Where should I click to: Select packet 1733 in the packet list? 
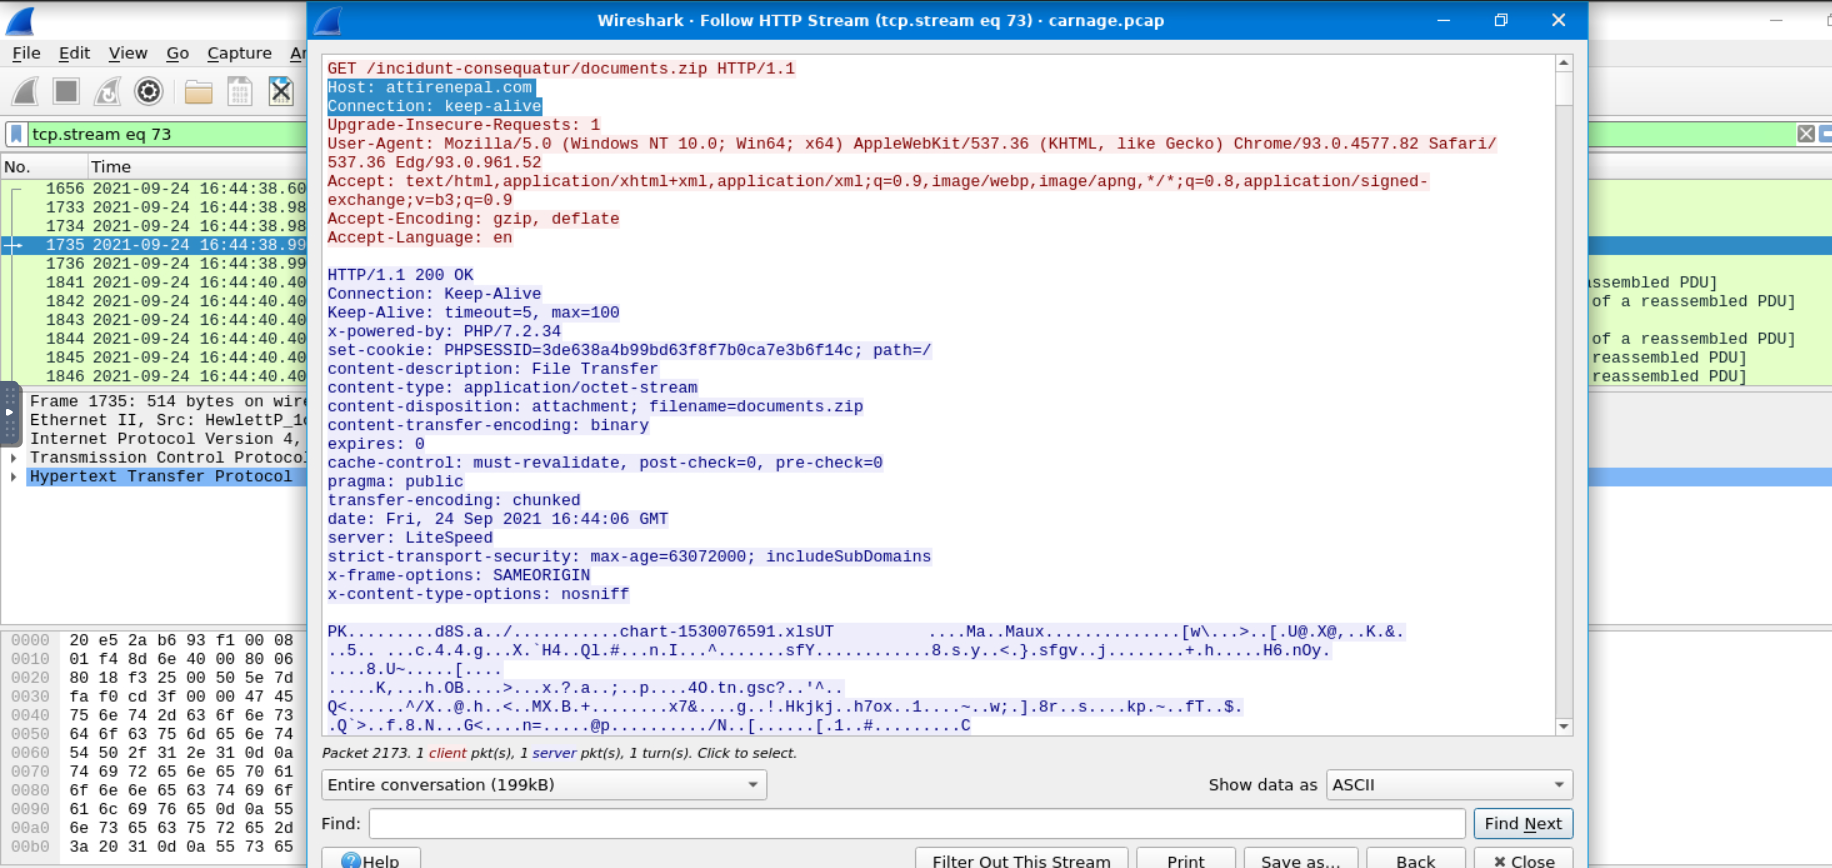[155, 208]
